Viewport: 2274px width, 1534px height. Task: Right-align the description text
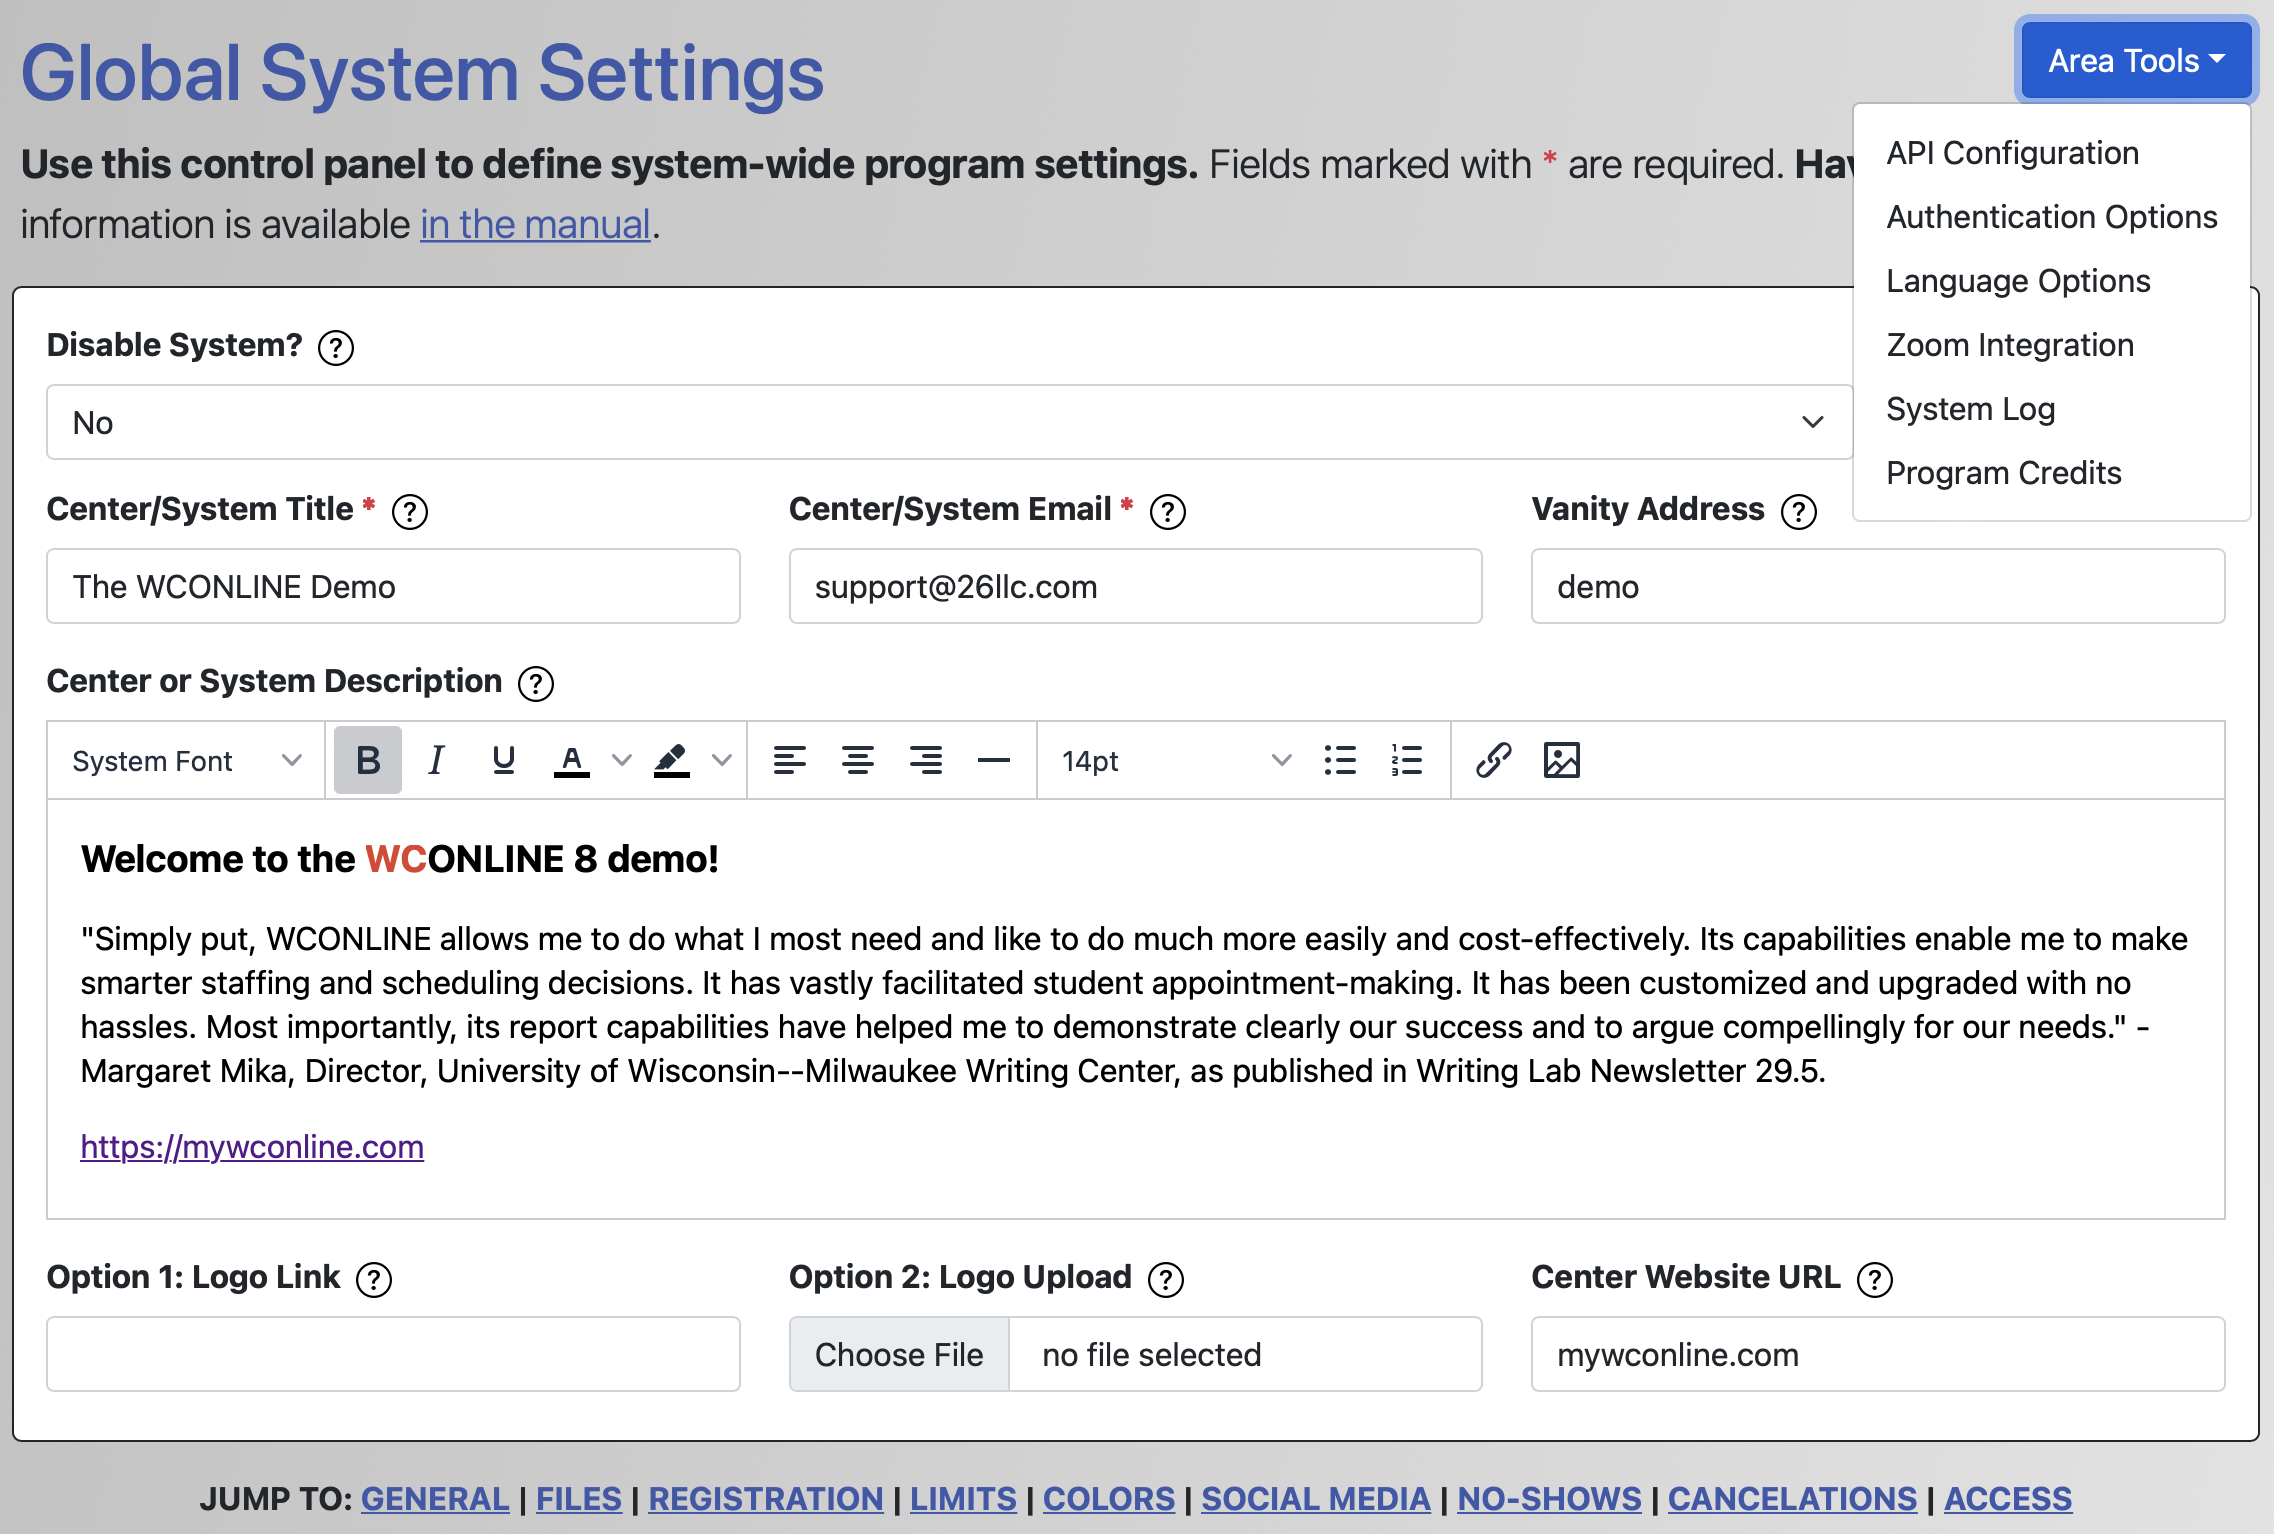click(925, 760)
